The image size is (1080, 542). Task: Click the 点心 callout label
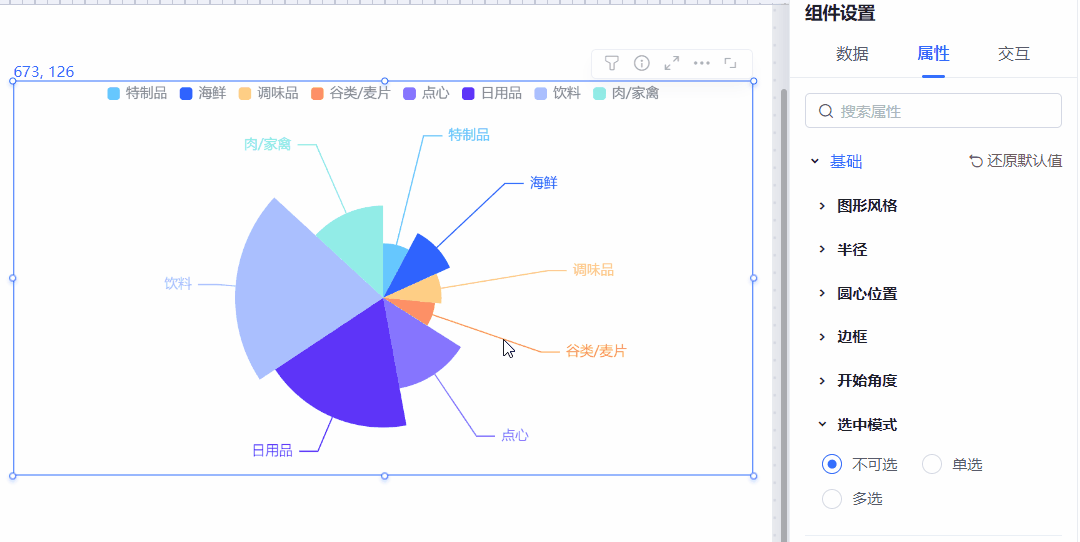(515, 435)
